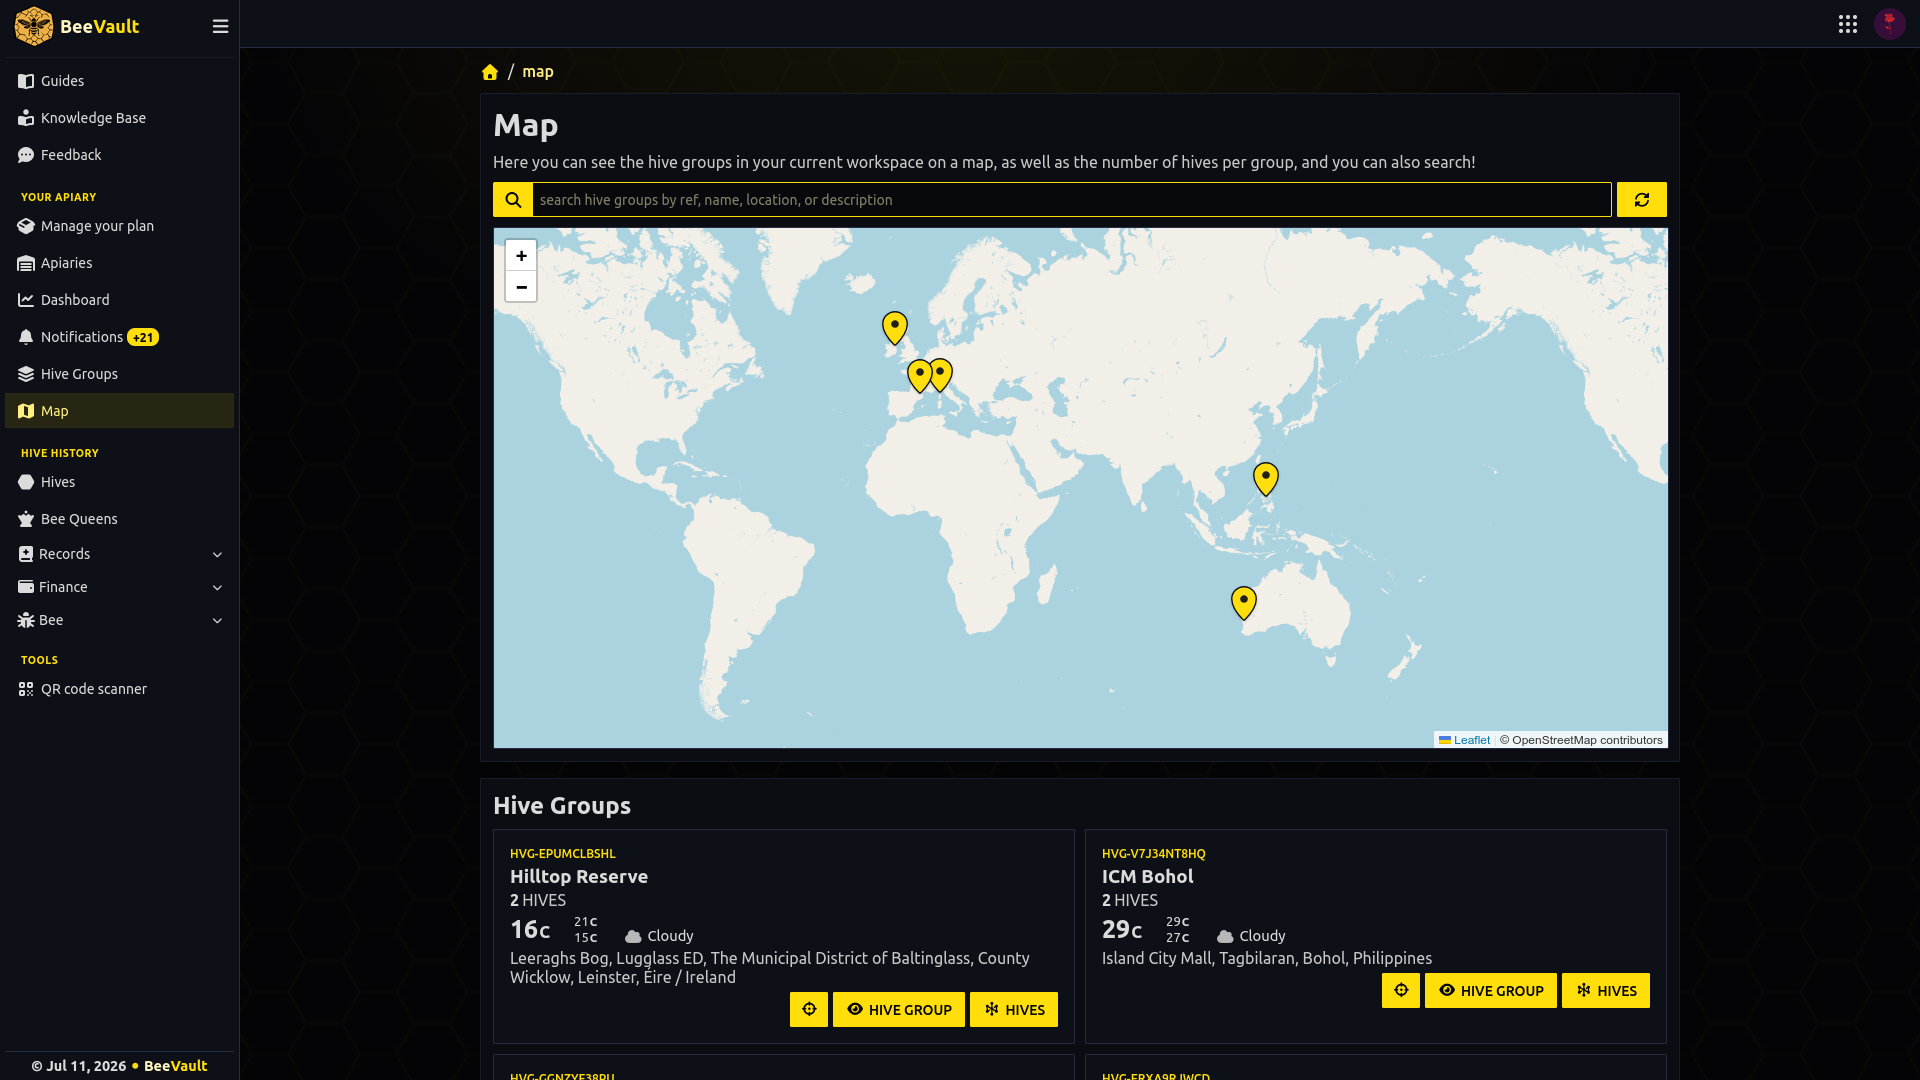Viewport: 1920px width, 1080px height.
Task: Select the Australia map pin marker
Action: click(x=1244, y=602)
